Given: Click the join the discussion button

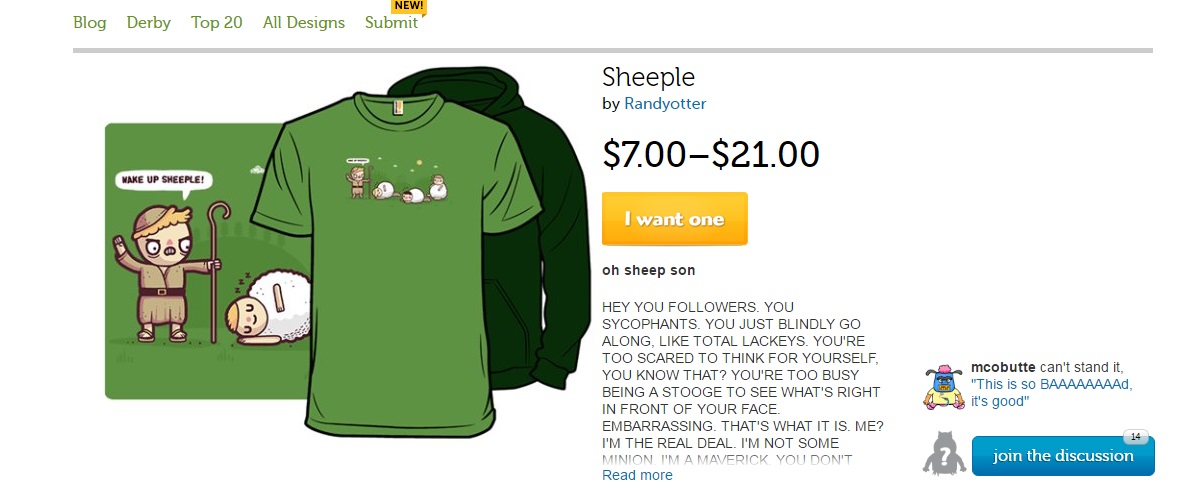Looking at the screenshot, I should [x=1062, y=456].
